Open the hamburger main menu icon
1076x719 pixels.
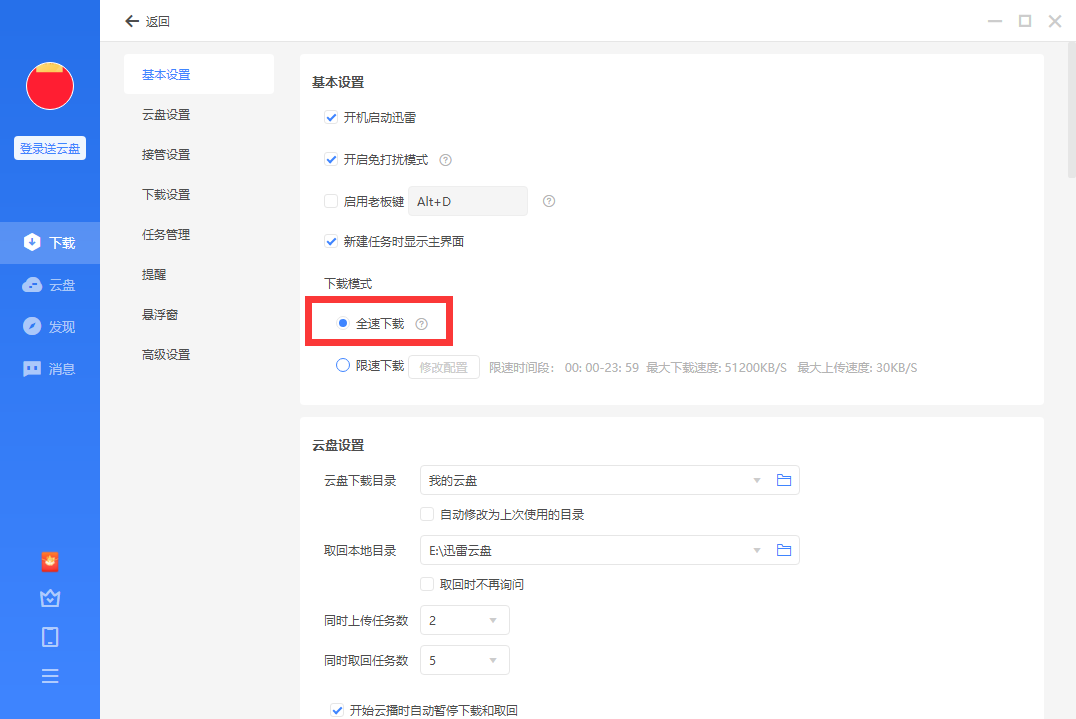click(x=50, y=676)
